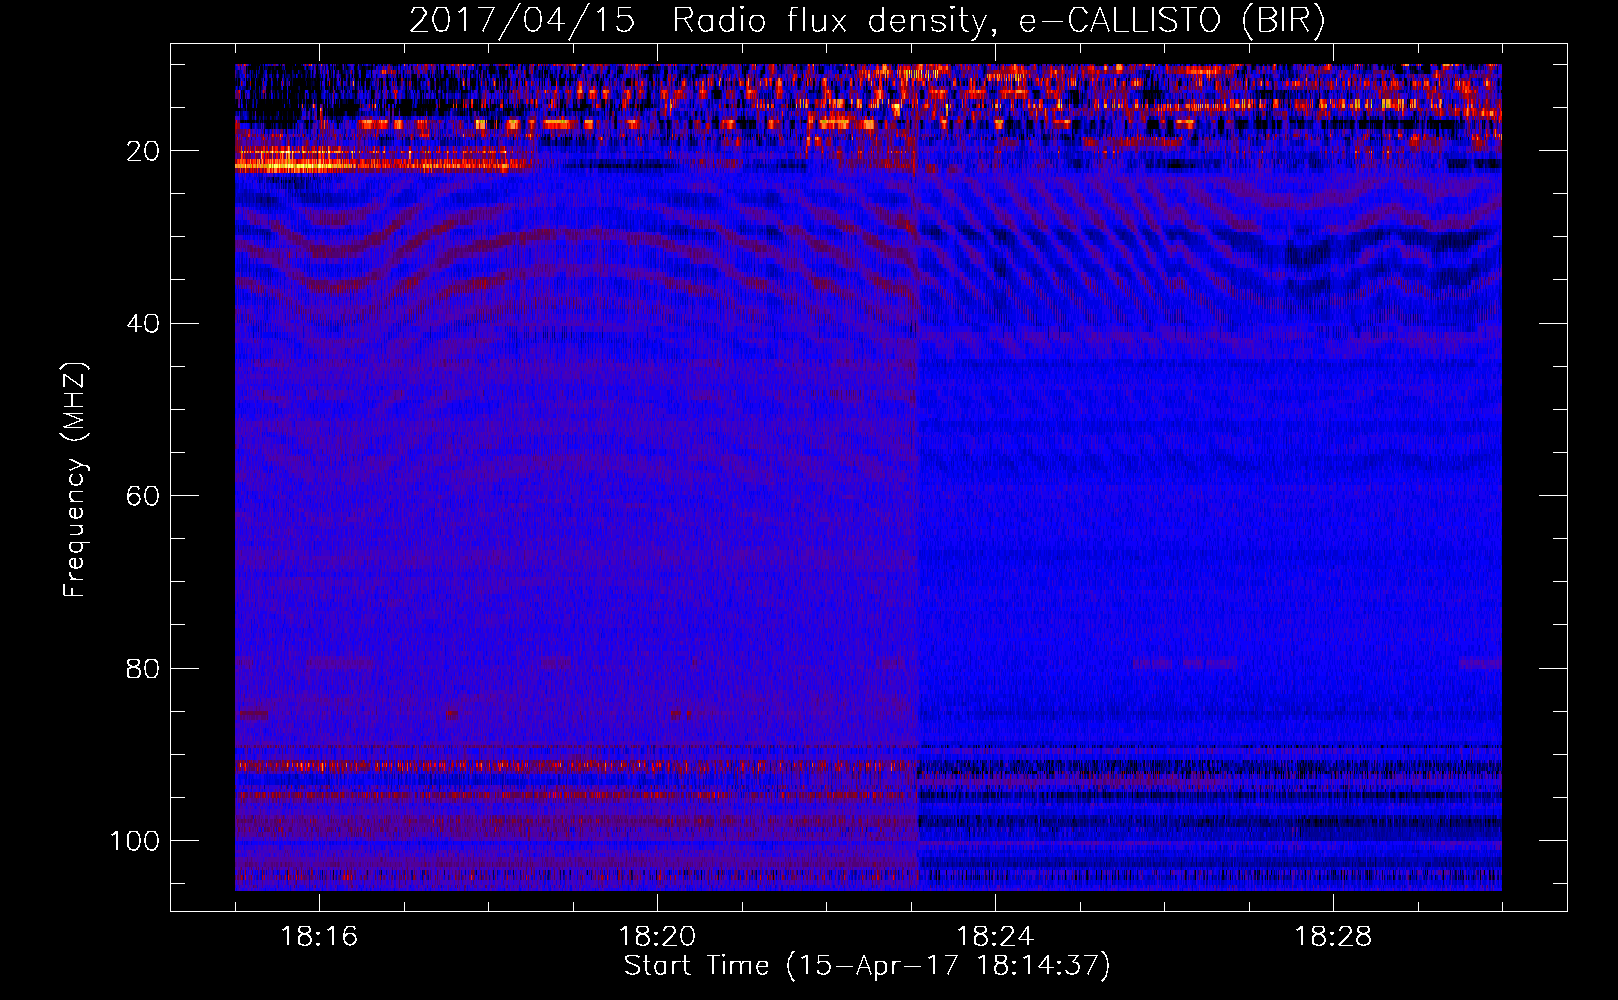Click the 80 frequency tick label
Screen dimensions: 1618x1000
pyautogui.click(x=144, y=668)
